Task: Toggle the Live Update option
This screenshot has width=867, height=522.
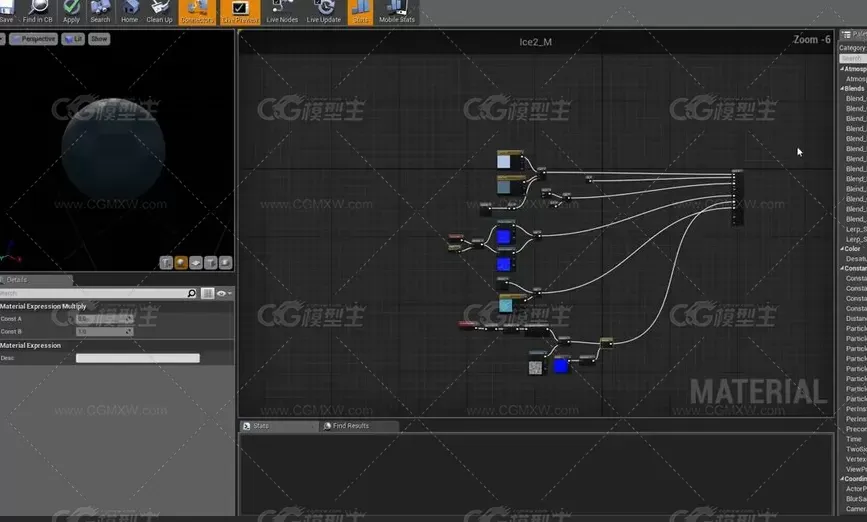Action: [323, 12]
